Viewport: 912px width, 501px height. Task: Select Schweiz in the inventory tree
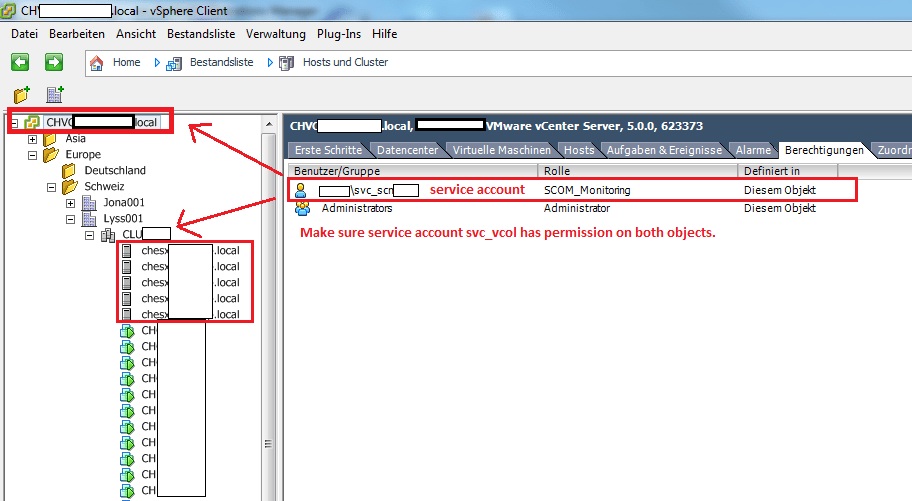point(104,186)
